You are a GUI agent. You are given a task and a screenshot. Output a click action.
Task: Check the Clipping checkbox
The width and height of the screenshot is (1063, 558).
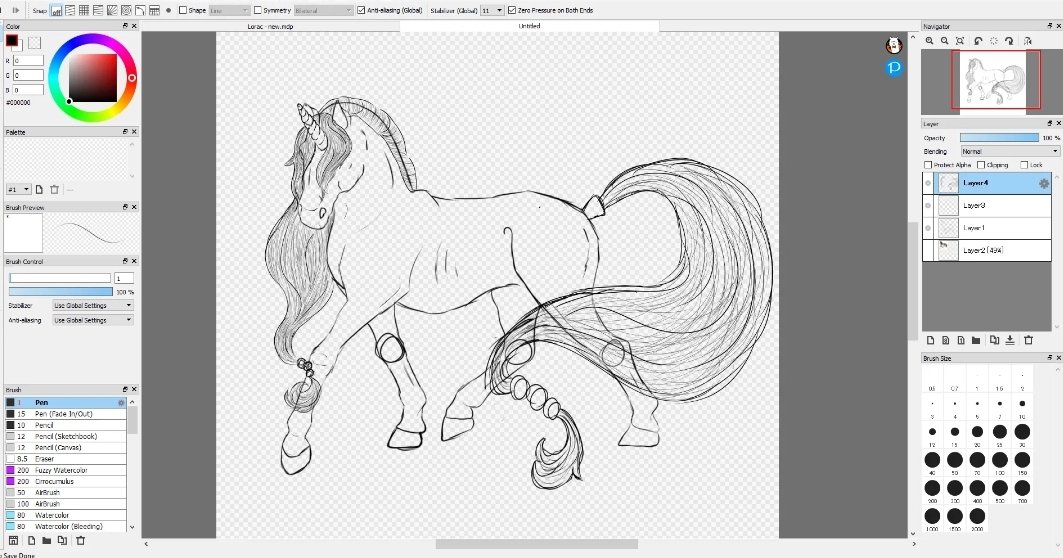click(x=981, y=165)
